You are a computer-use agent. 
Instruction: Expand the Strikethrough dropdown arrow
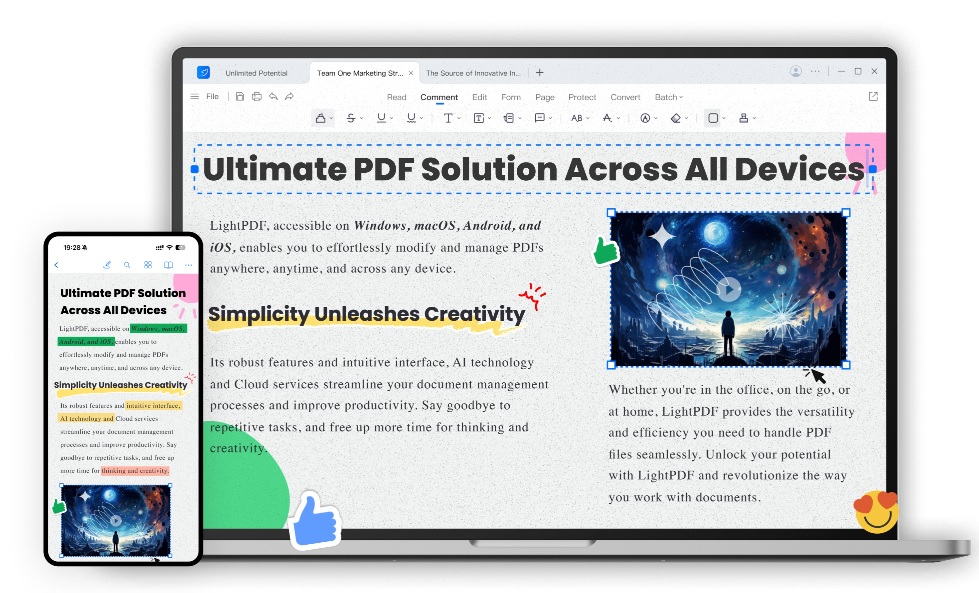pos(362,119)
